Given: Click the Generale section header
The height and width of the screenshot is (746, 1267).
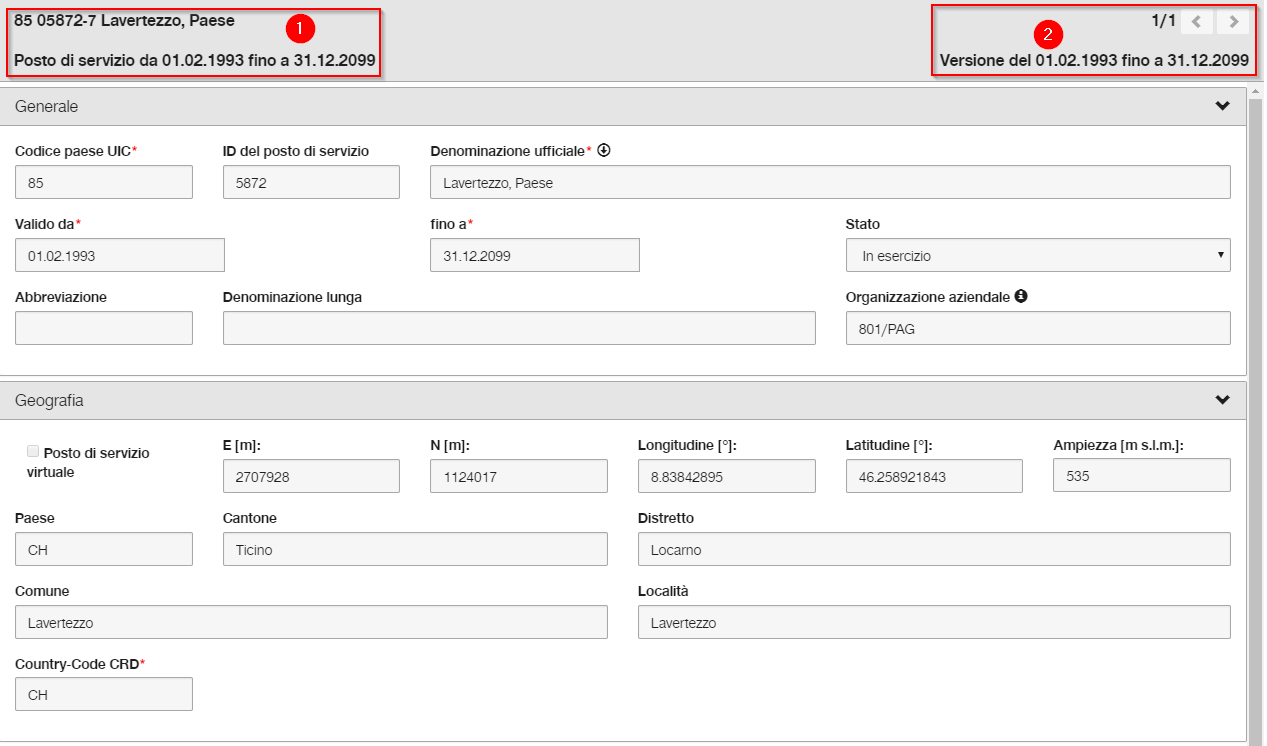Looking at the screenshot, I should pos(623,107).
